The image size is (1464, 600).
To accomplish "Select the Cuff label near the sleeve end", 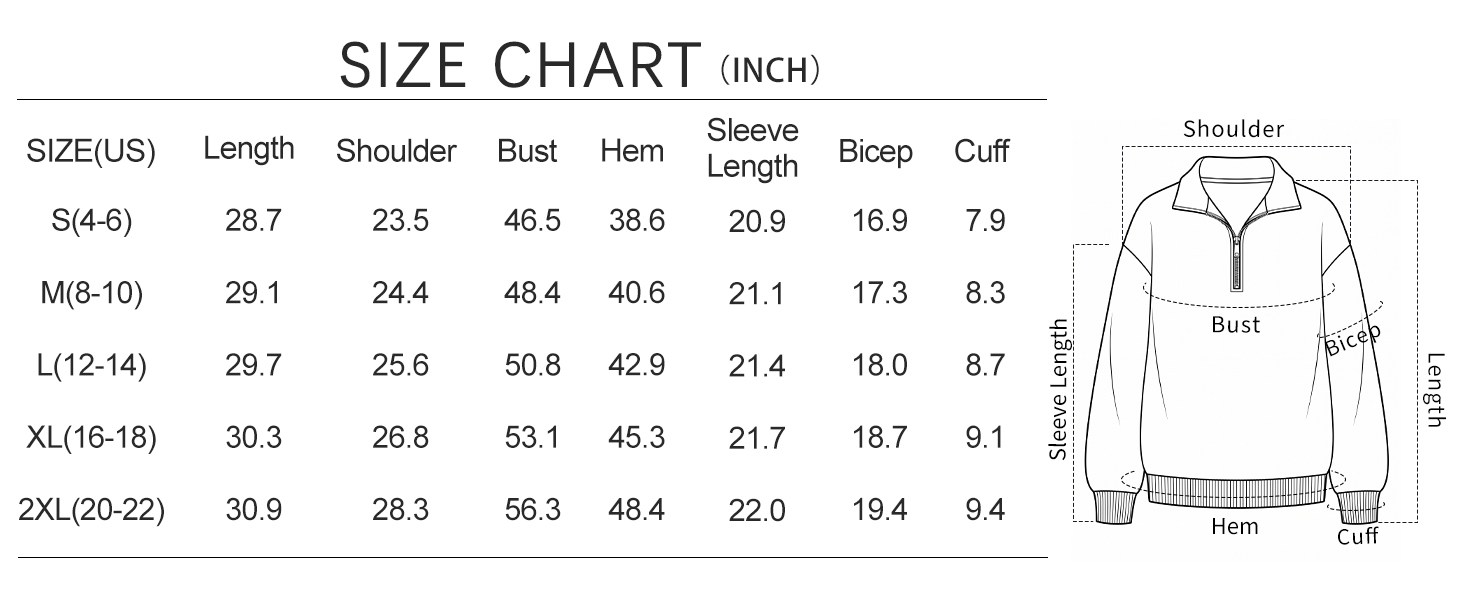I will tap(1358, 537).
